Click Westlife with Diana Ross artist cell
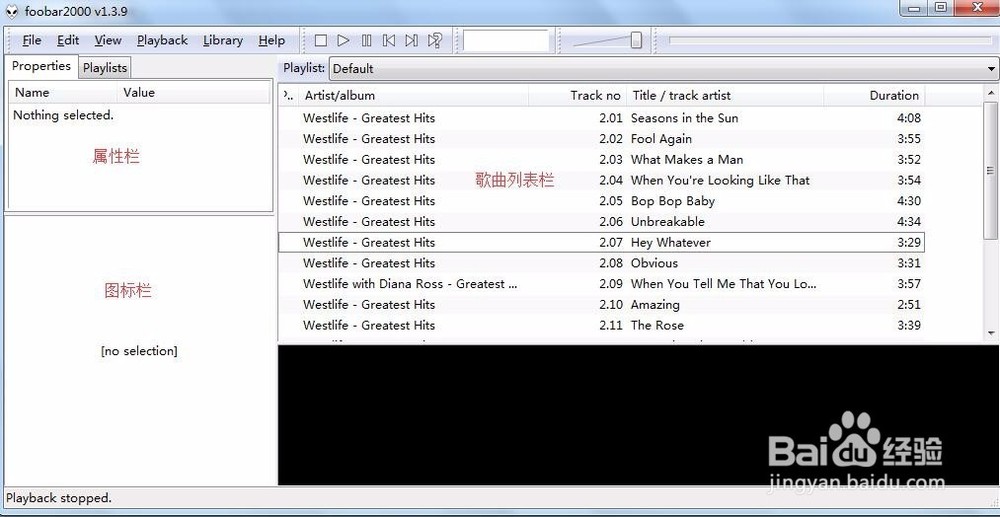Screen dimensions: 1000x517 pyautogui.click(x=410, y=284)
